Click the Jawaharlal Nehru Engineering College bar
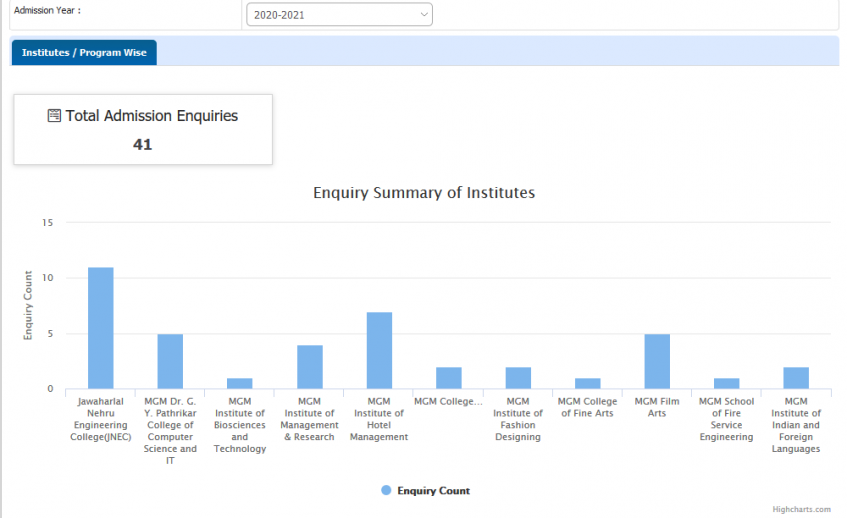Screen dimensions: 847x518 coord(101,328)
